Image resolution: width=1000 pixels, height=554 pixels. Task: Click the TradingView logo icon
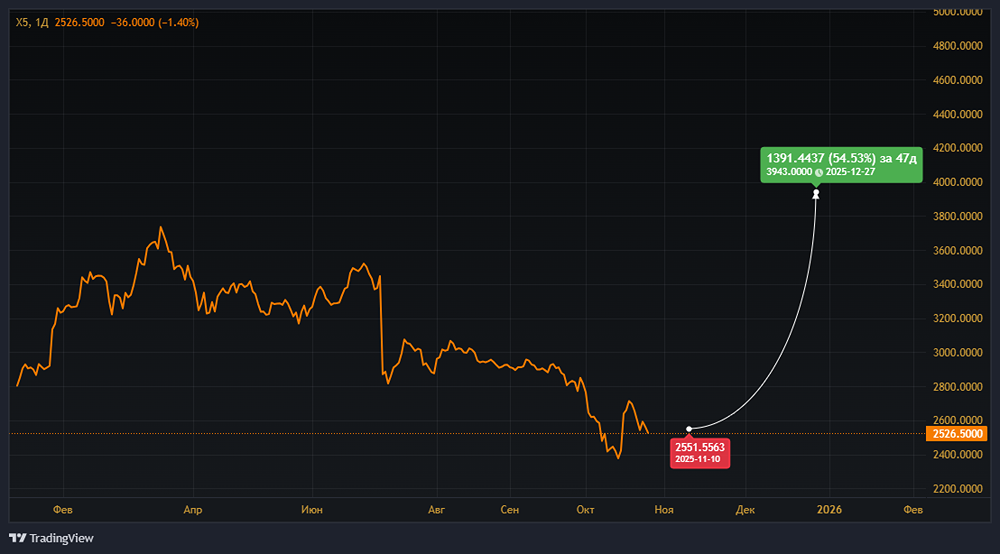point(17,538)
